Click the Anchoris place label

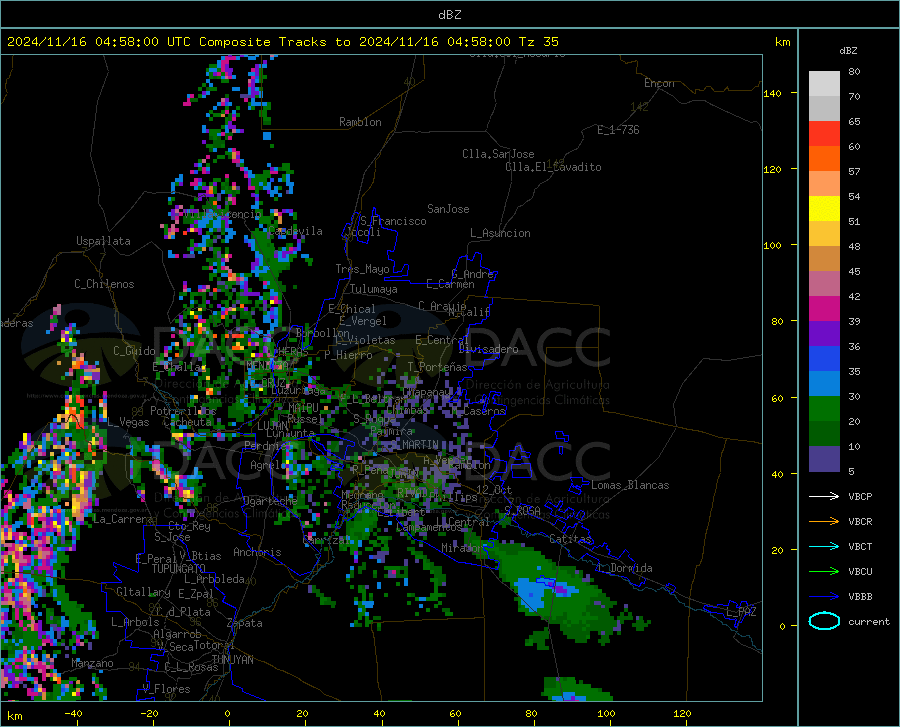(257, 552)
